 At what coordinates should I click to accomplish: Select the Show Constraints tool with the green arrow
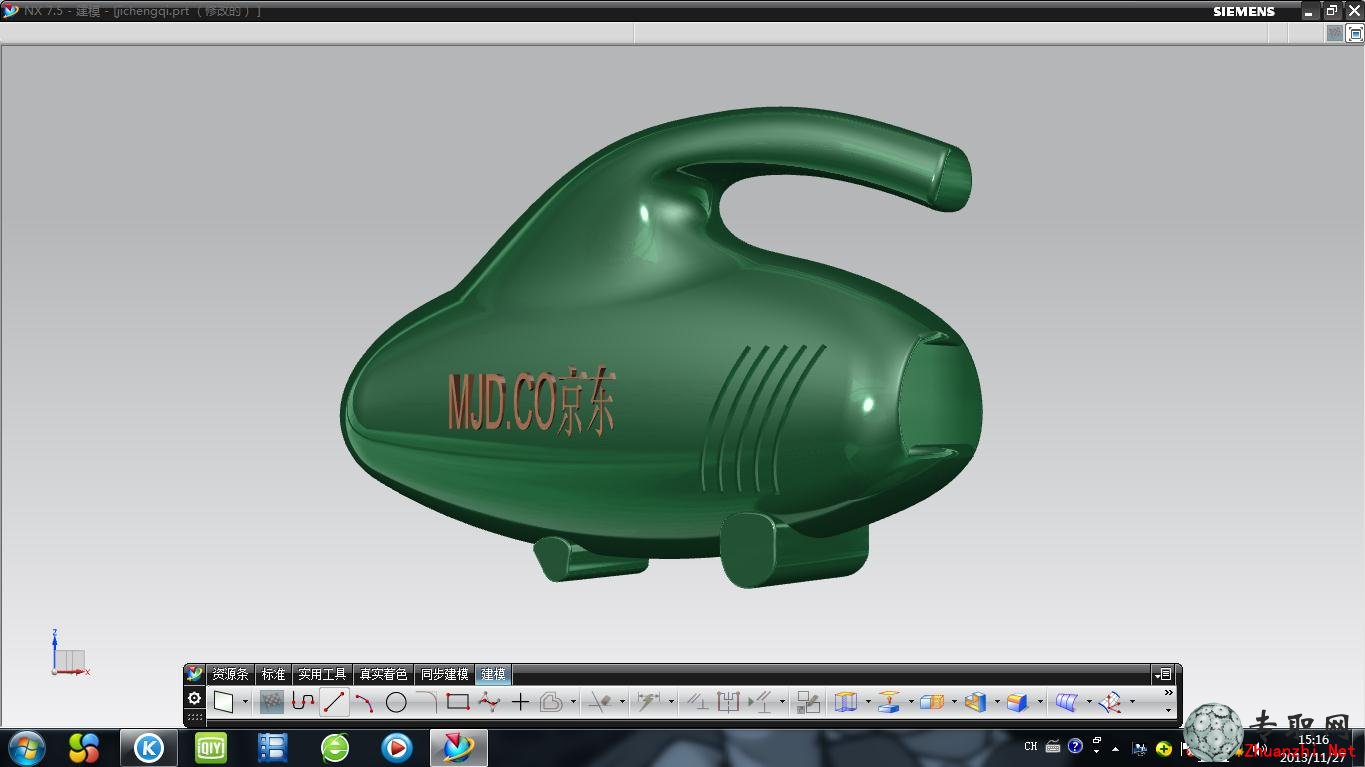(x=760, y=702)
